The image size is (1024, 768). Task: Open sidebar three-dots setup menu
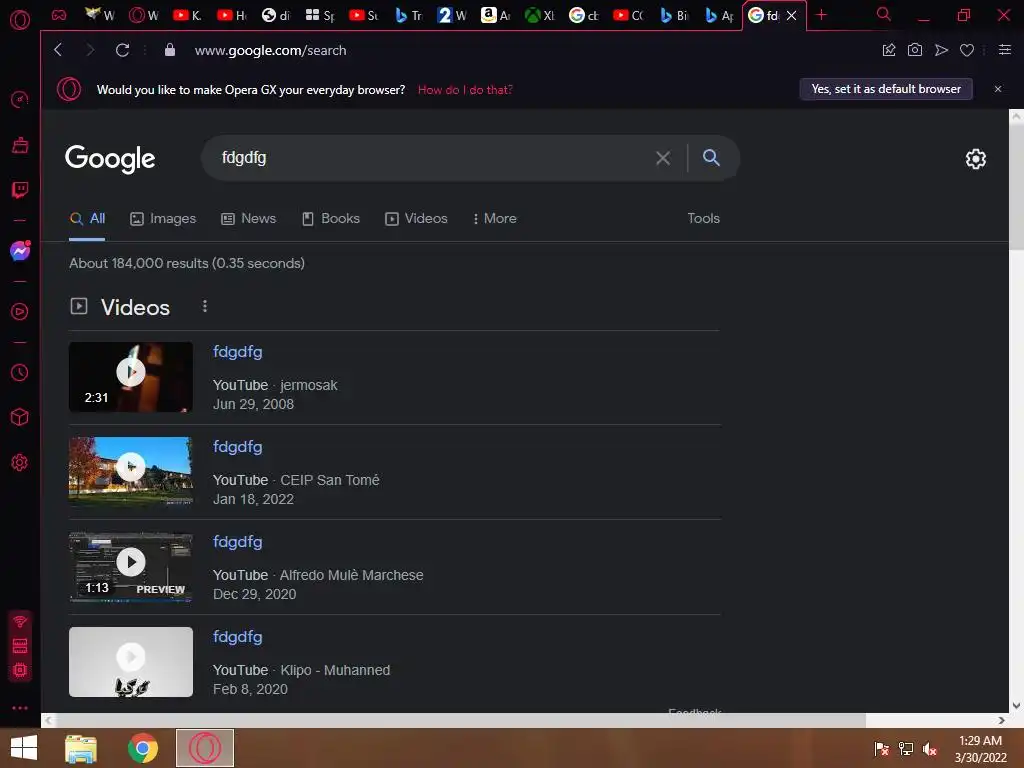tap(20, 708)
